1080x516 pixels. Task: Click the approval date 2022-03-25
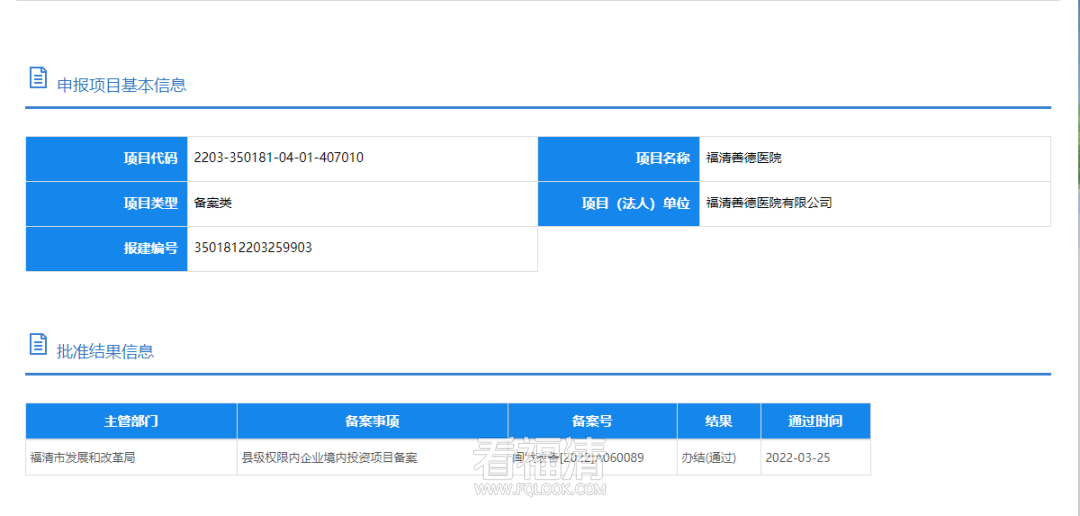(x=797, y=458)
